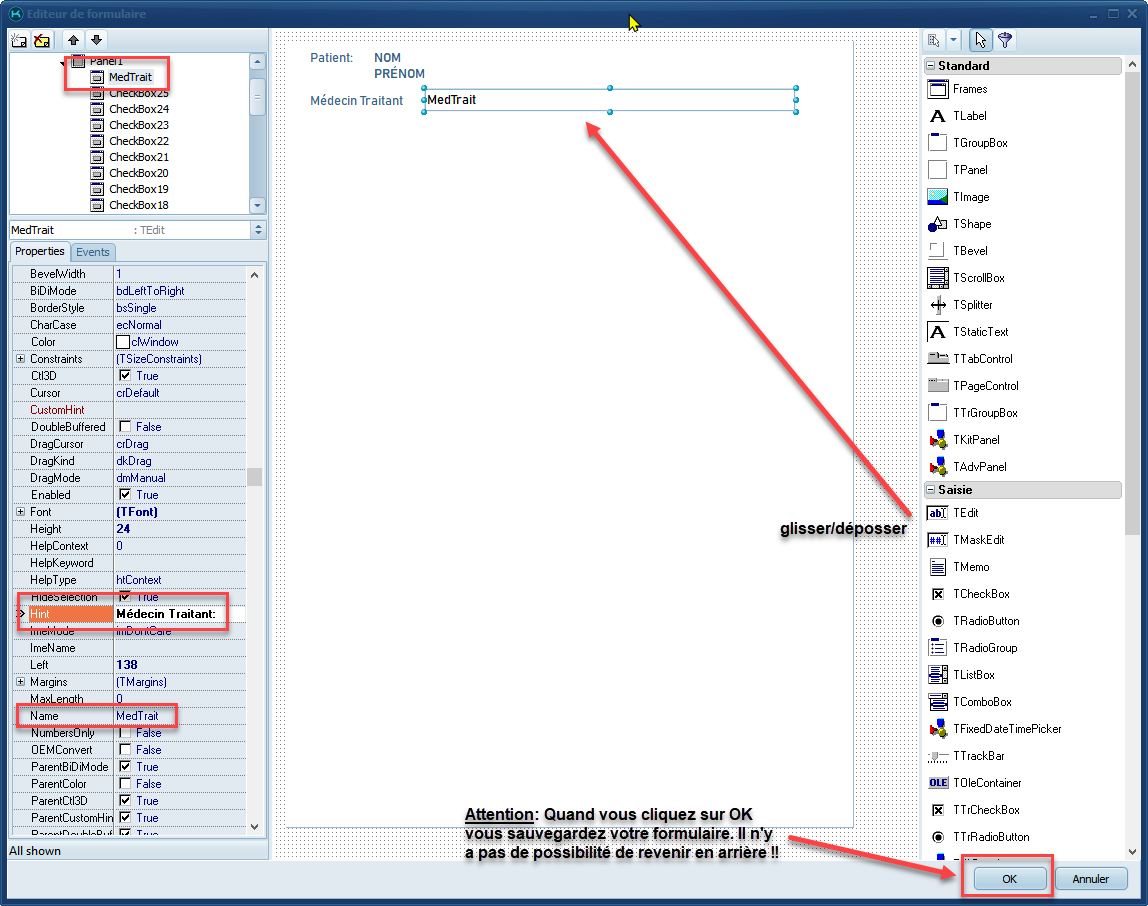Viewport: 1148px width, 906px height.
Task: Collapse the Standard palette category
Action: point(930,66)
